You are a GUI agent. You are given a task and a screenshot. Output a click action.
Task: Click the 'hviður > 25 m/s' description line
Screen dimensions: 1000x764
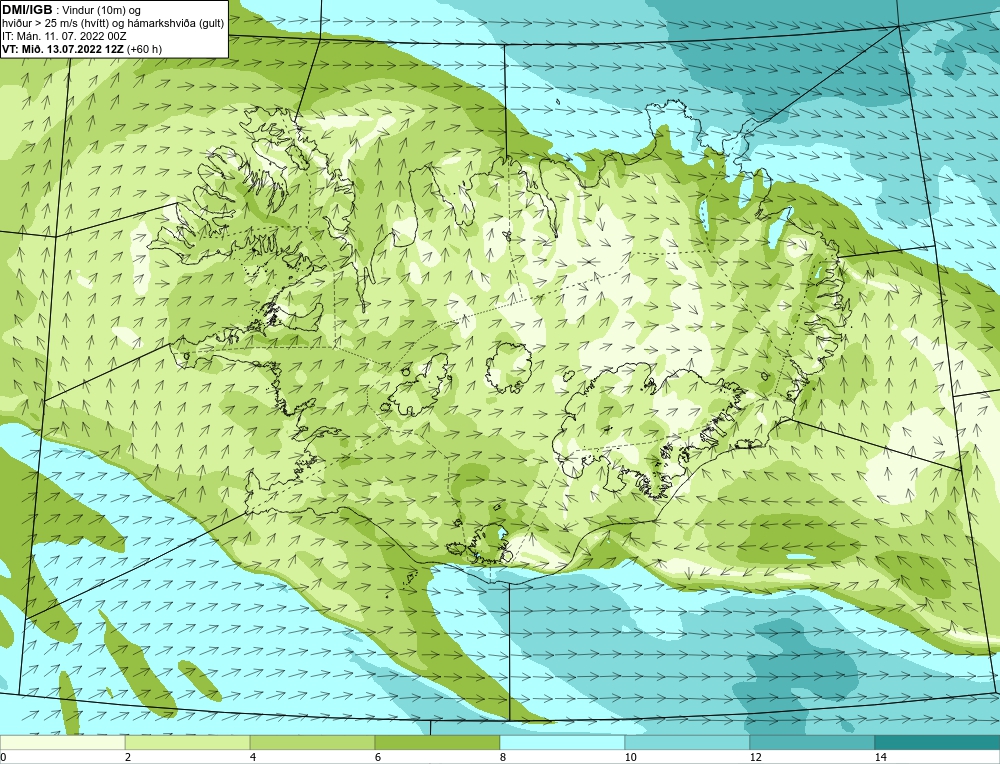click(x=113, y=23)
